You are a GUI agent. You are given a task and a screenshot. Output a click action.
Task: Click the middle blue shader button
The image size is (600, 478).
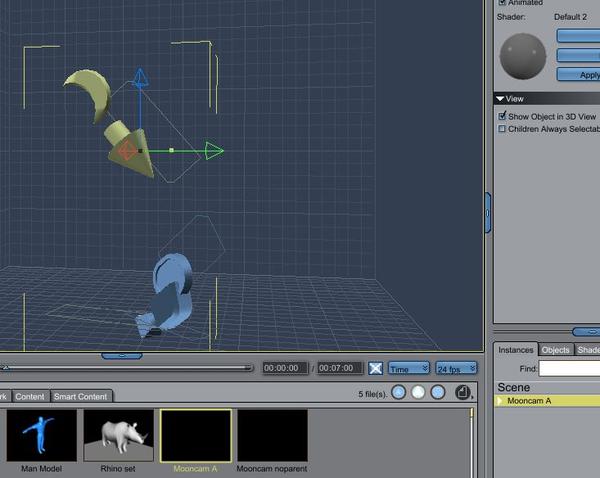pyautogui.click(x=579, y=55)
